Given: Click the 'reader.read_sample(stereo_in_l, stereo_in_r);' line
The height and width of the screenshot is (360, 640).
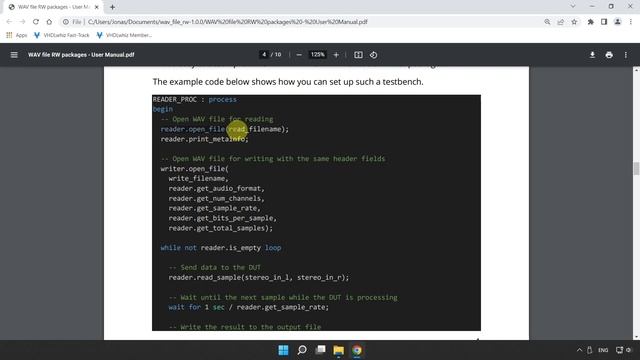Looking at the screenshot, I should pos(259,278).
